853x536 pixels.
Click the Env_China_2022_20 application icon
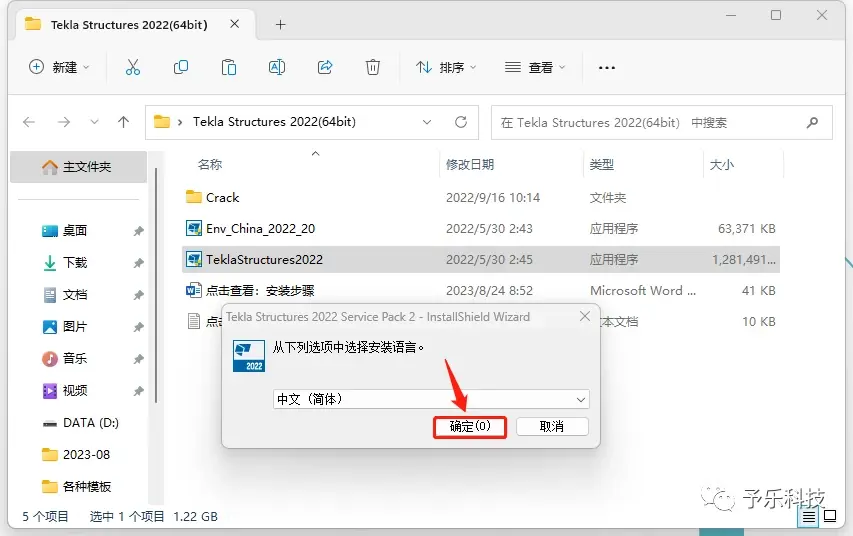(x=194, y=228)
